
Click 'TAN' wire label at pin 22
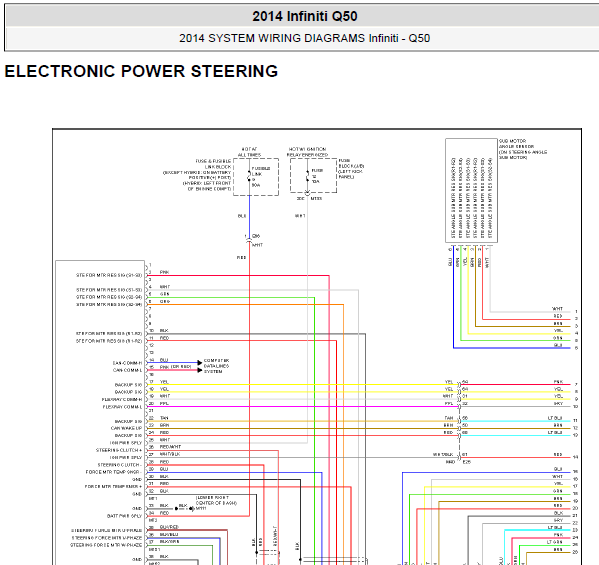click(x=164, y=418)
